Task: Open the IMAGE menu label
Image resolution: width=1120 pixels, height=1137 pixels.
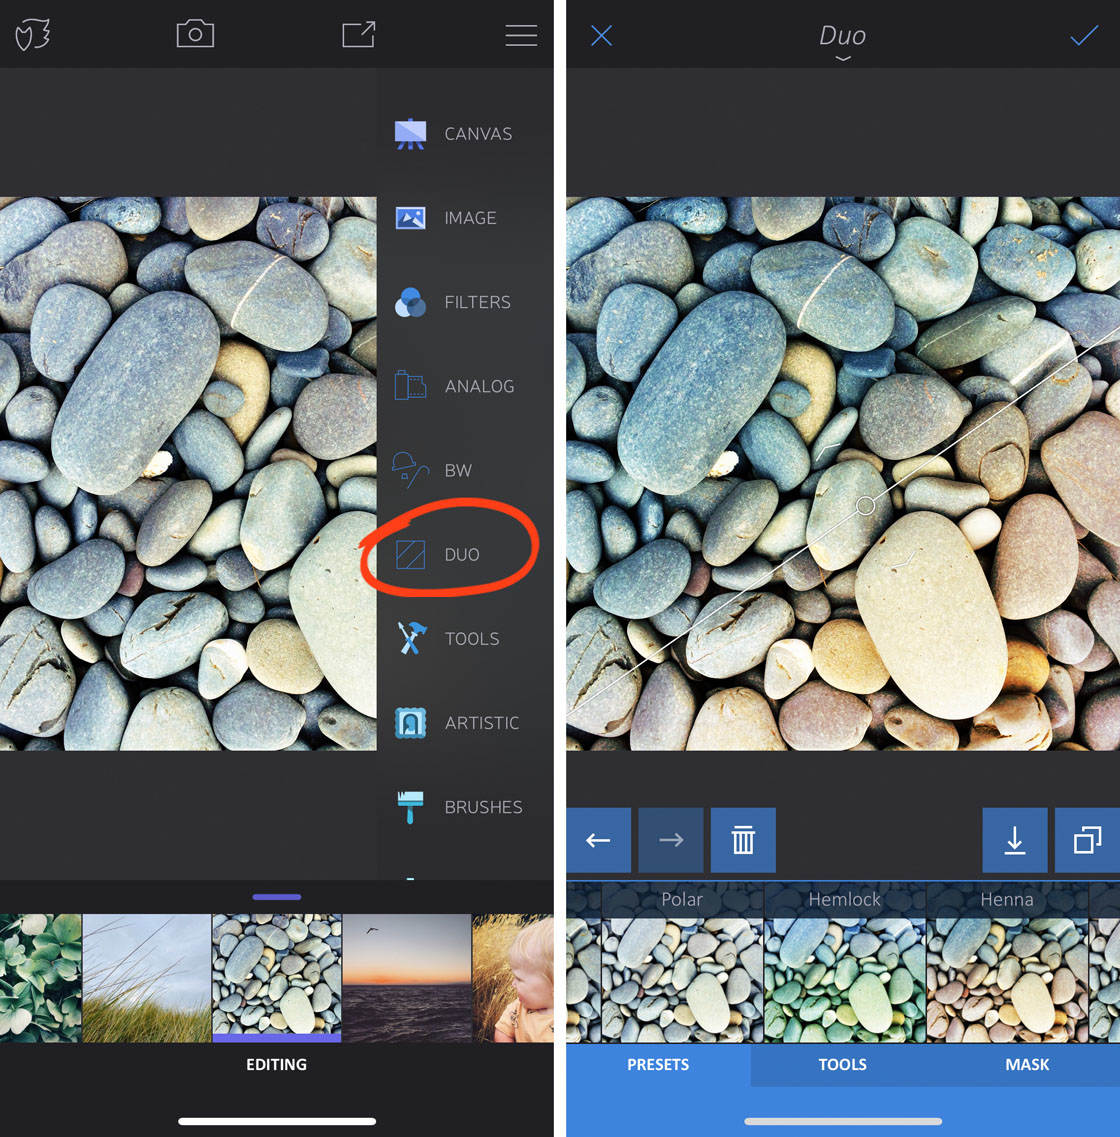Action: (470, 218)
